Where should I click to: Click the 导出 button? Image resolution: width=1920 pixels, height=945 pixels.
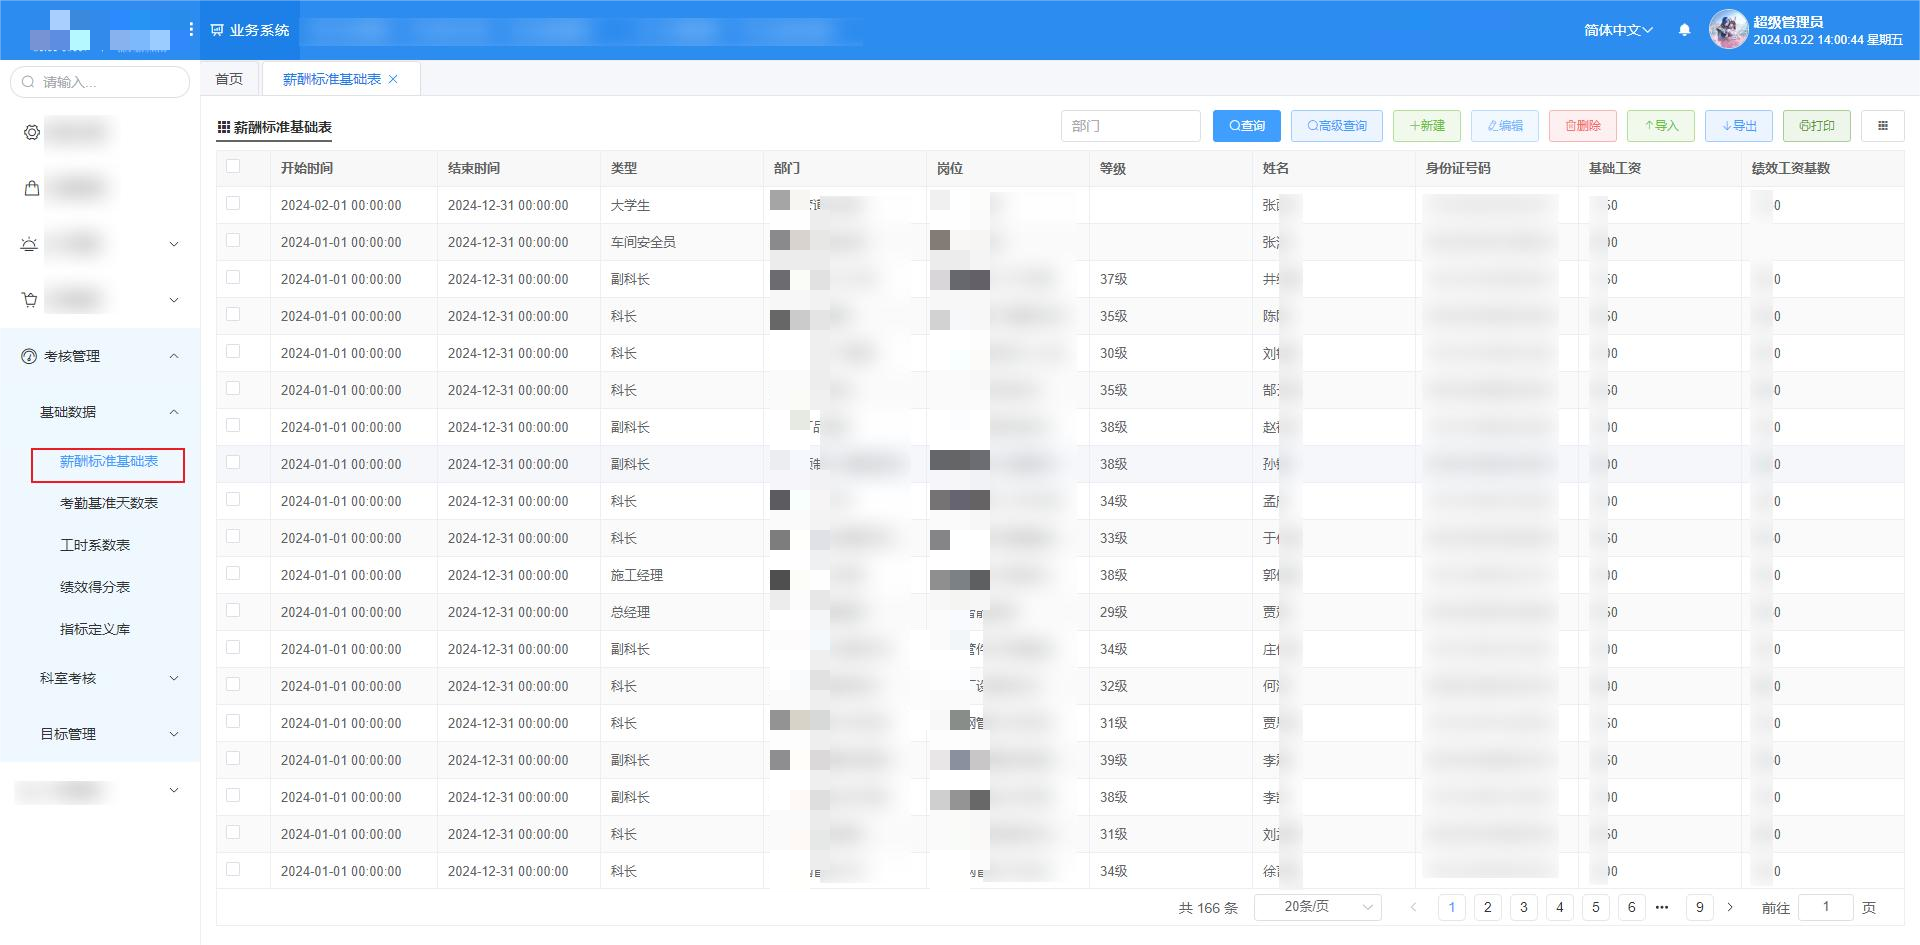point(1739,126)
